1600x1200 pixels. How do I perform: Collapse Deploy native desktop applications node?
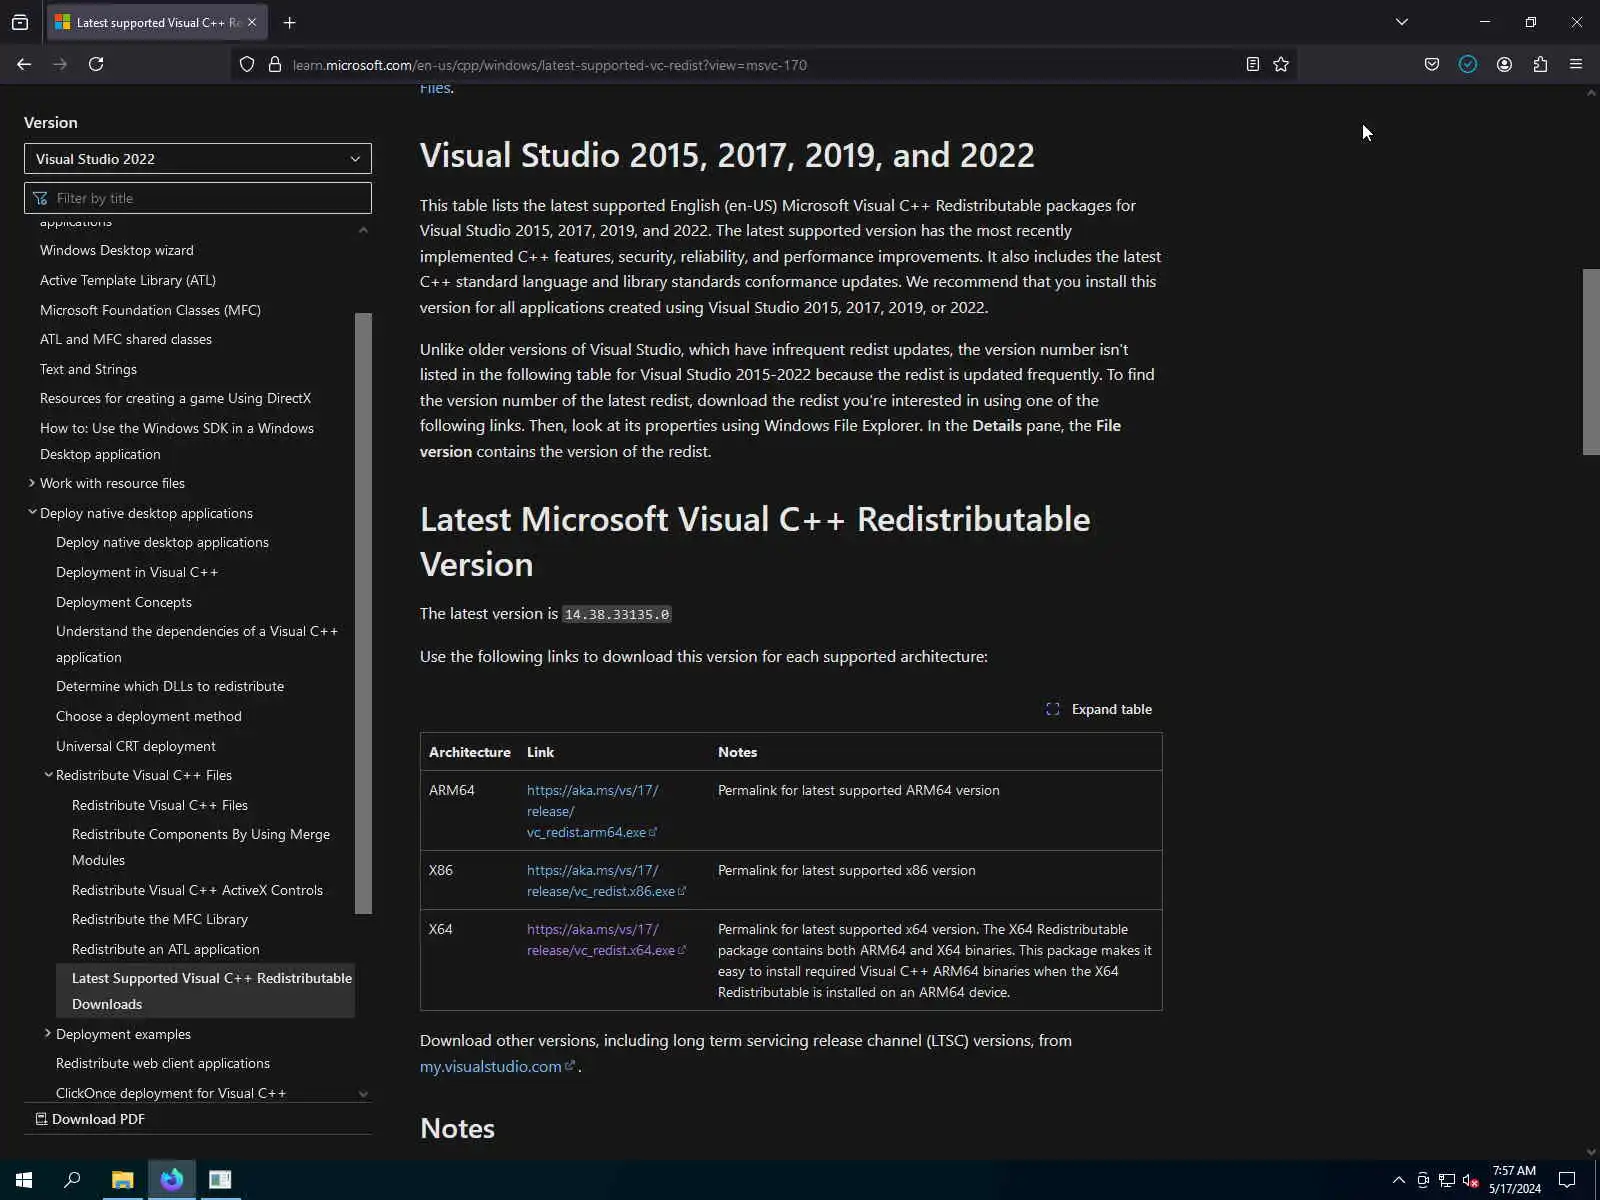tap(32, 512)
